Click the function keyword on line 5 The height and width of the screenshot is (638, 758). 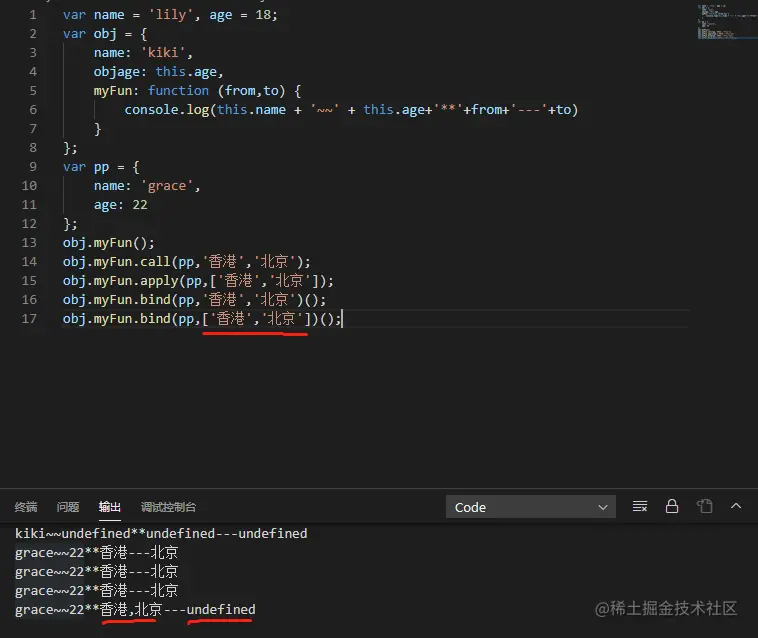[178, 91]
